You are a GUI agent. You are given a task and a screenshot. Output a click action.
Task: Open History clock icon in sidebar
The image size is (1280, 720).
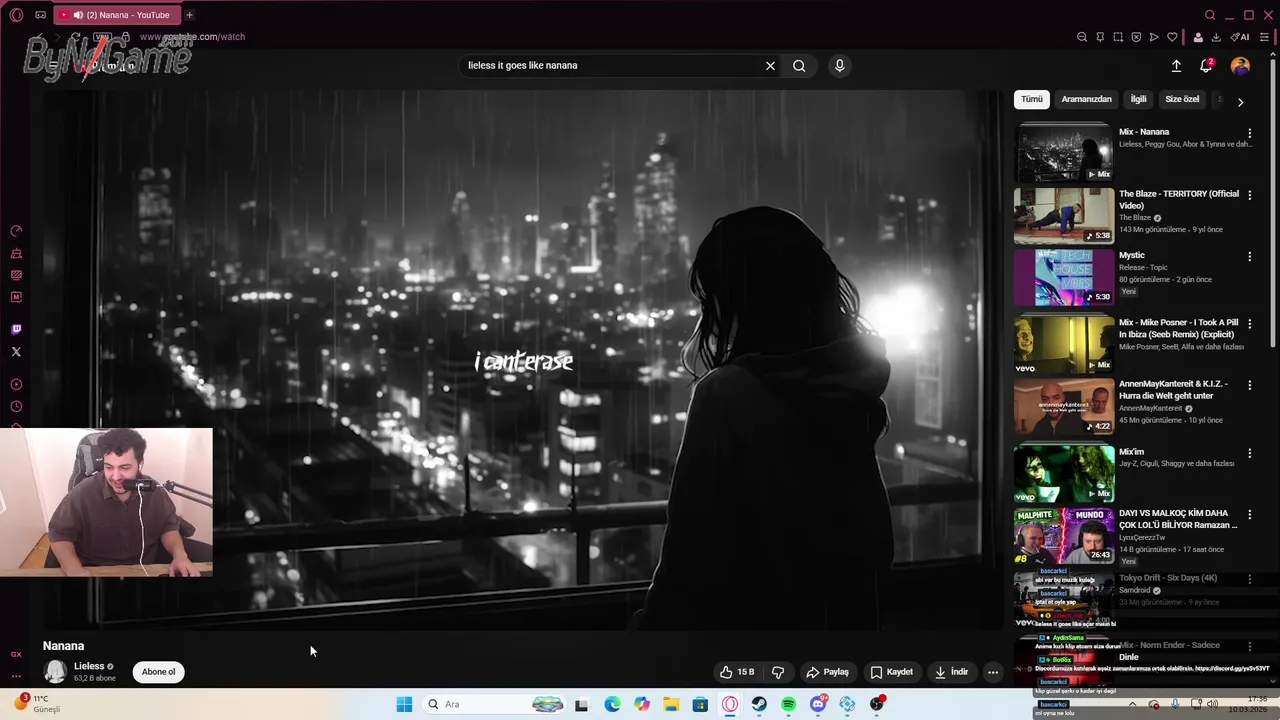16,406
